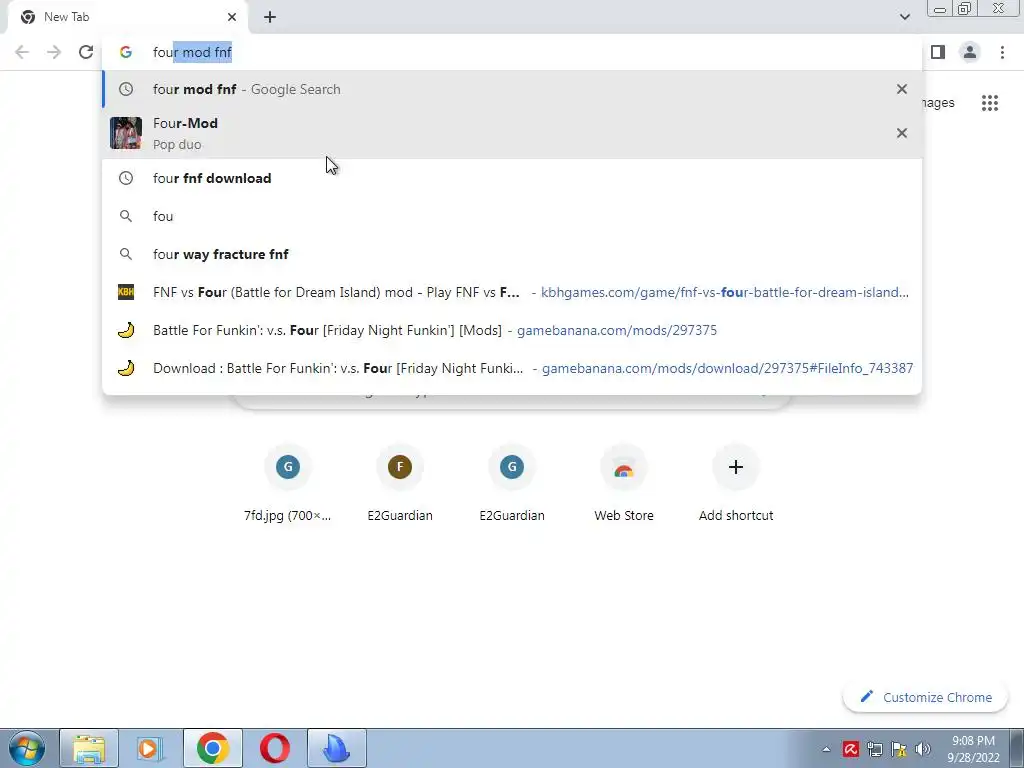This screenshot has height=768, width=1024.
Task: Click magnifier icon beside 'four way fracture fnf'
Action: coord(126,254)
